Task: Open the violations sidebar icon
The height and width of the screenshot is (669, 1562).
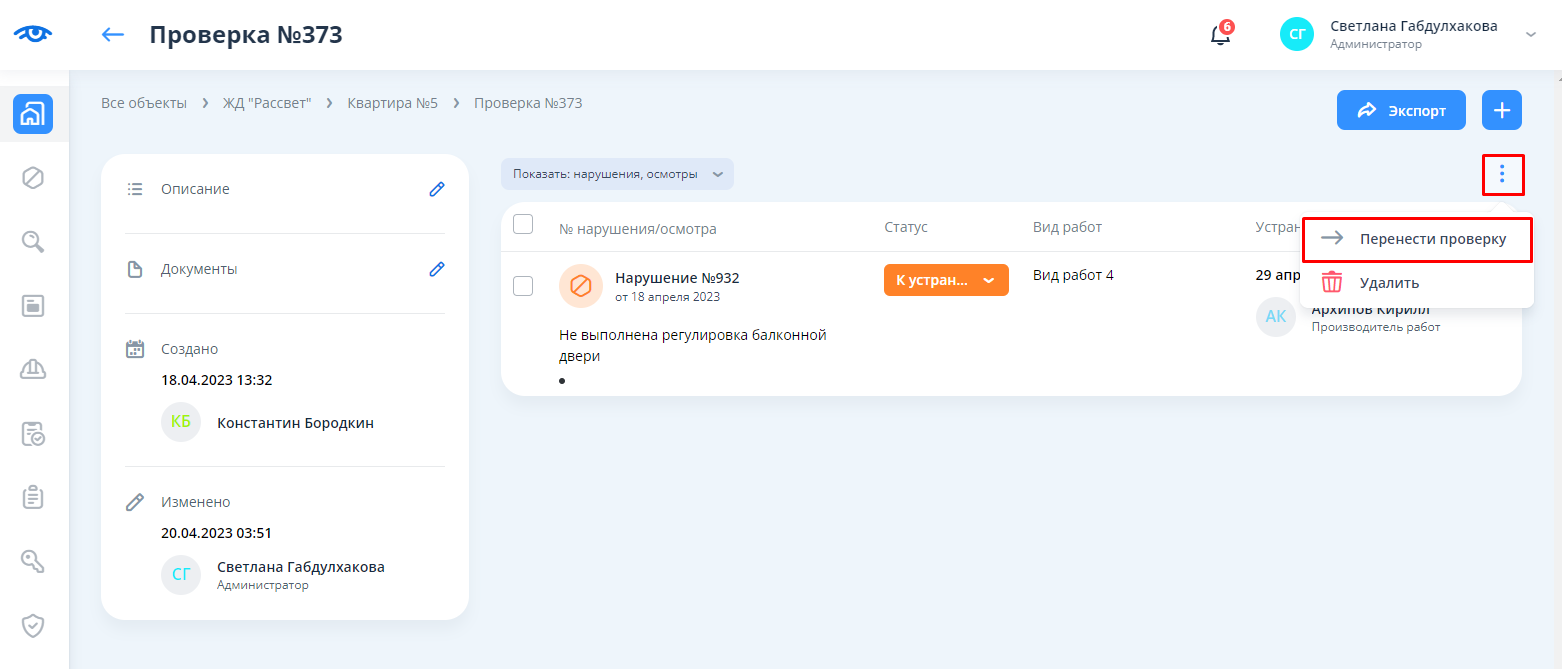Action: click(33, 178)
